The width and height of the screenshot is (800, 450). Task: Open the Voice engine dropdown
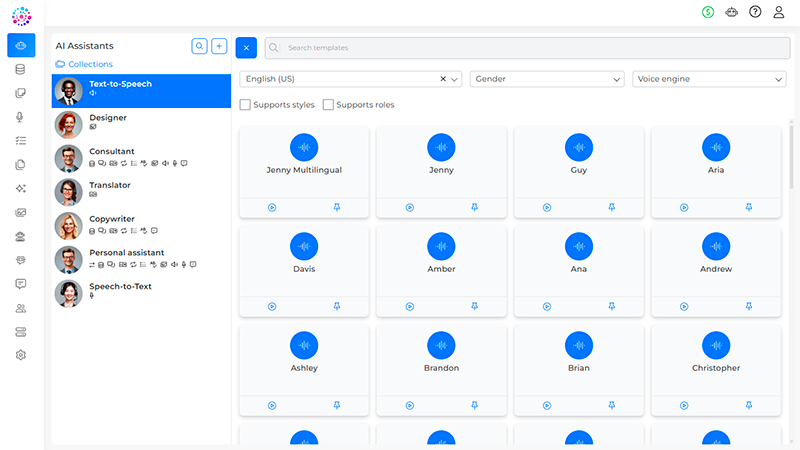[x=709, y=79]
